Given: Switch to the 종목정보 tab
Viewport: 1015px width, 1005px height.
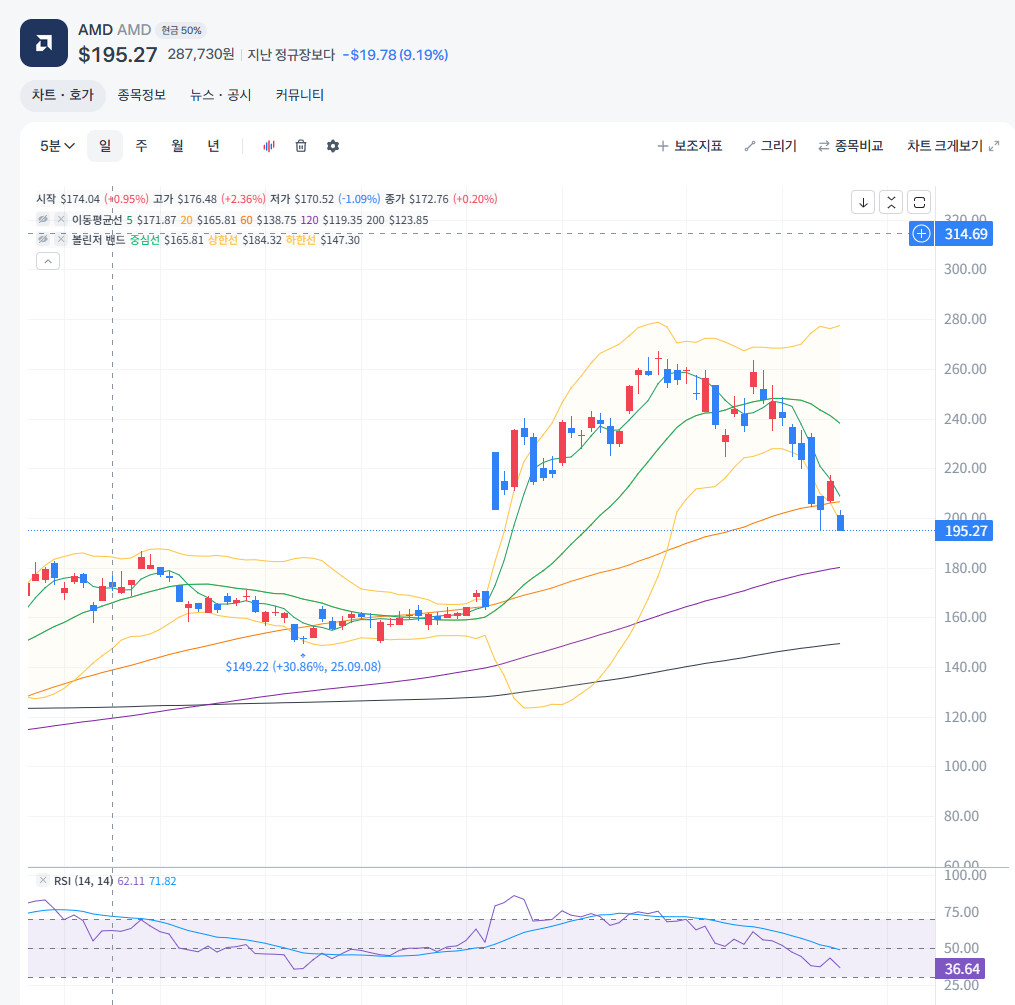Looking at the screenshot, I should pyautogui.click(x=142, y=95).
